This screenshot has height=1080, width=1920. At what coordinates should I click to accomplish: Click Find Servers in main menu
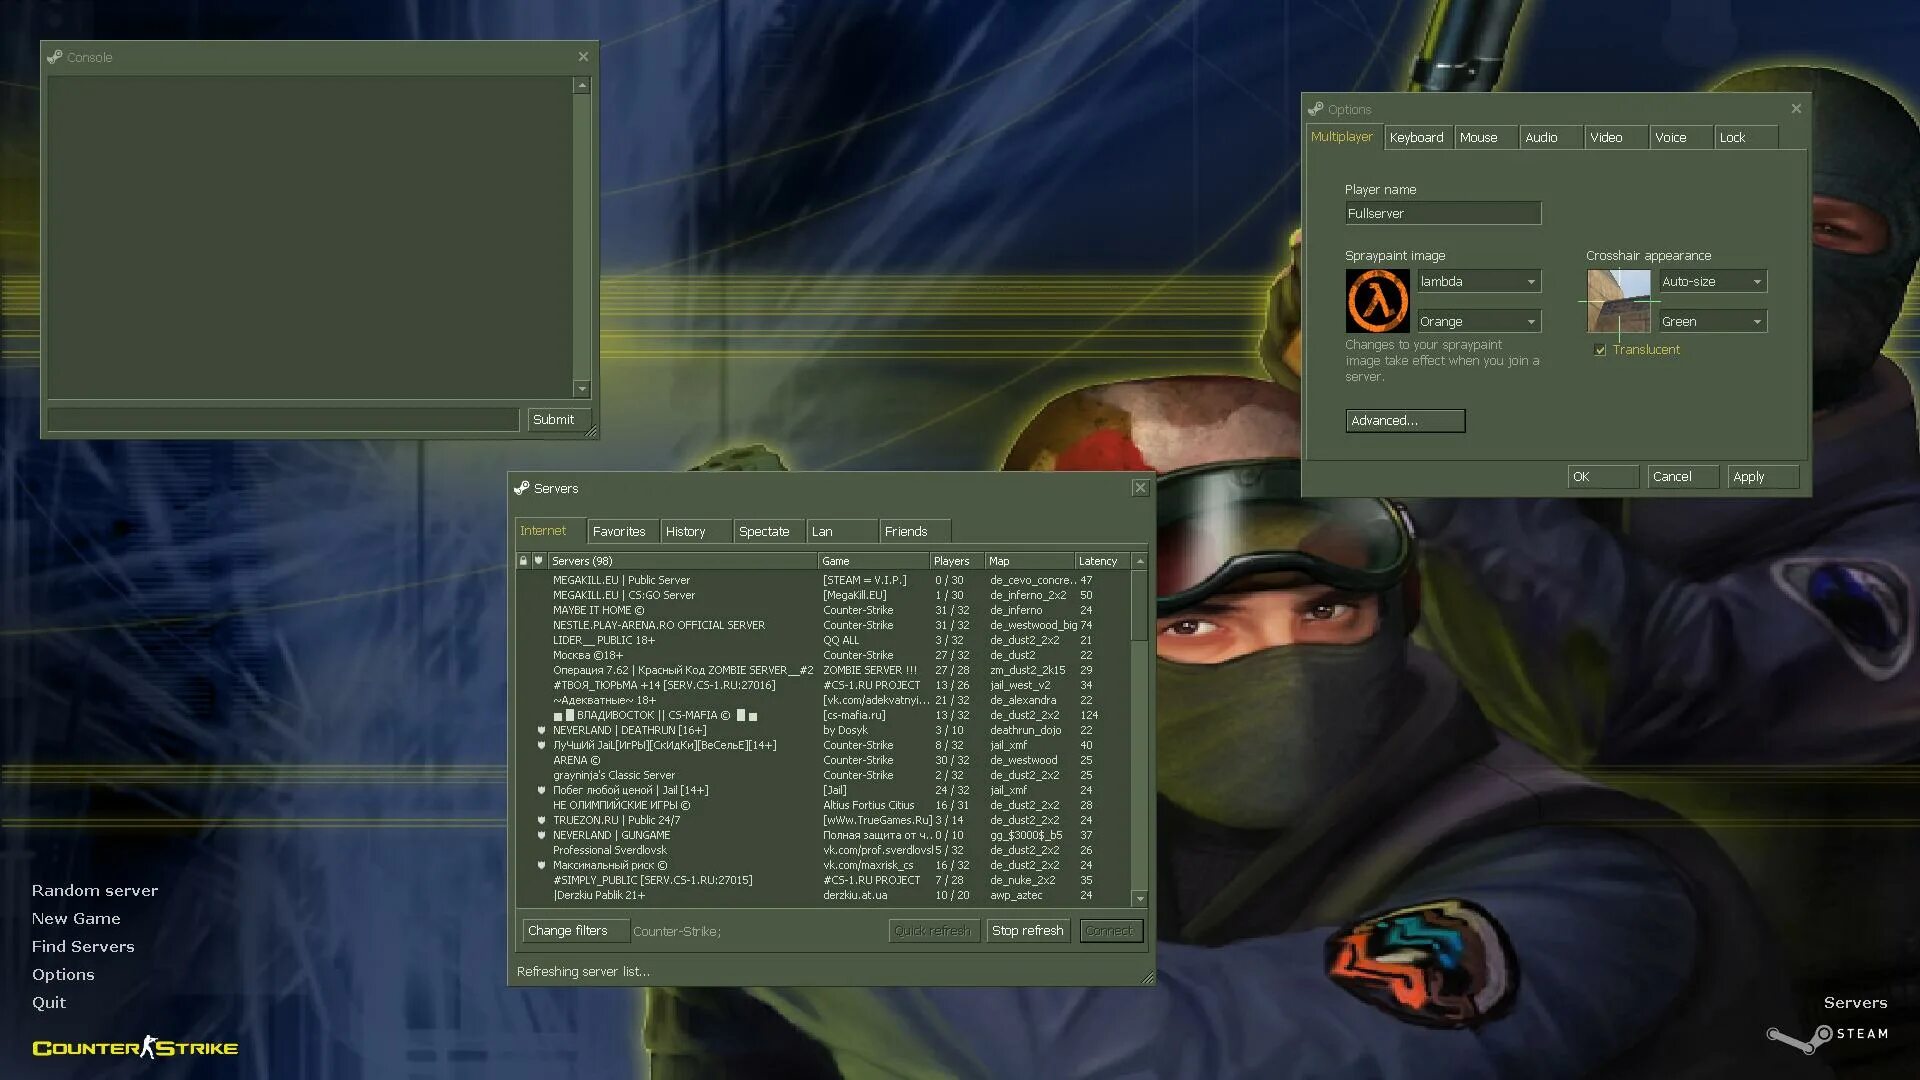(83, 947)
